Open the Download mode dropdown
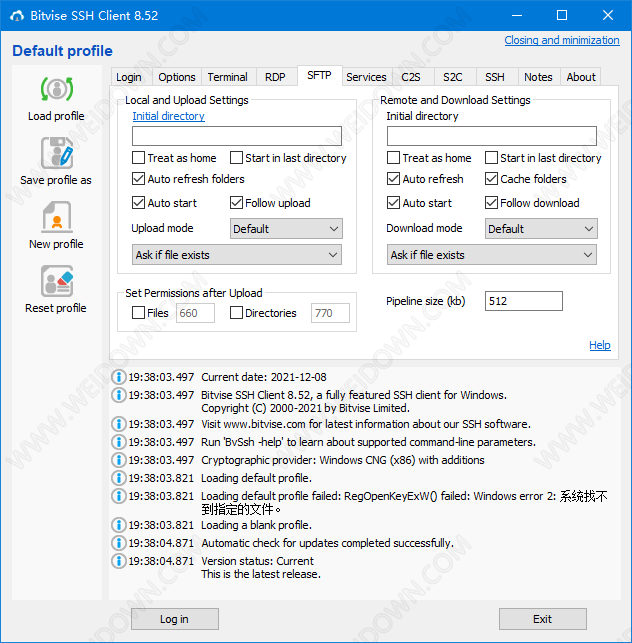632x643 pixels. click(x=541, y=229)
